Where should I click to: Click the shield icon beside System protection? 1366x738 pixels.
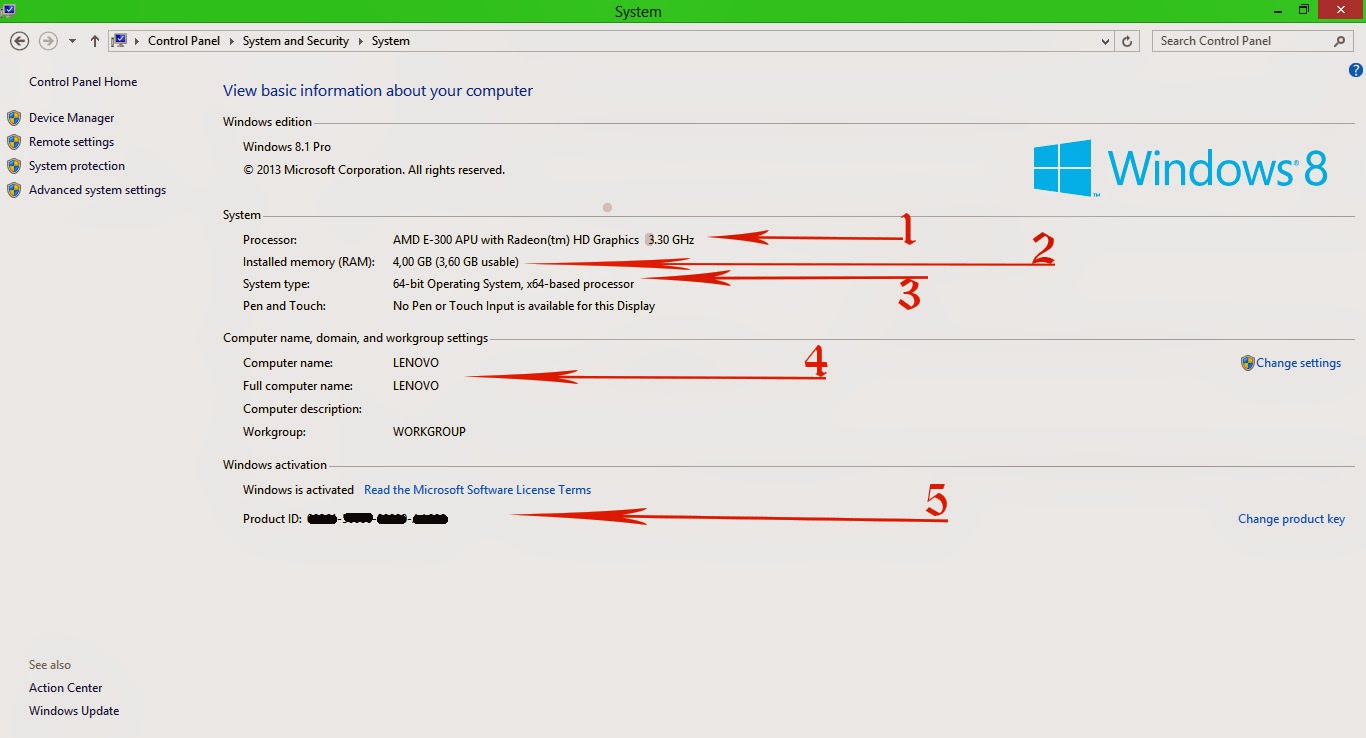pyautogui.click(x=14, y=165)
